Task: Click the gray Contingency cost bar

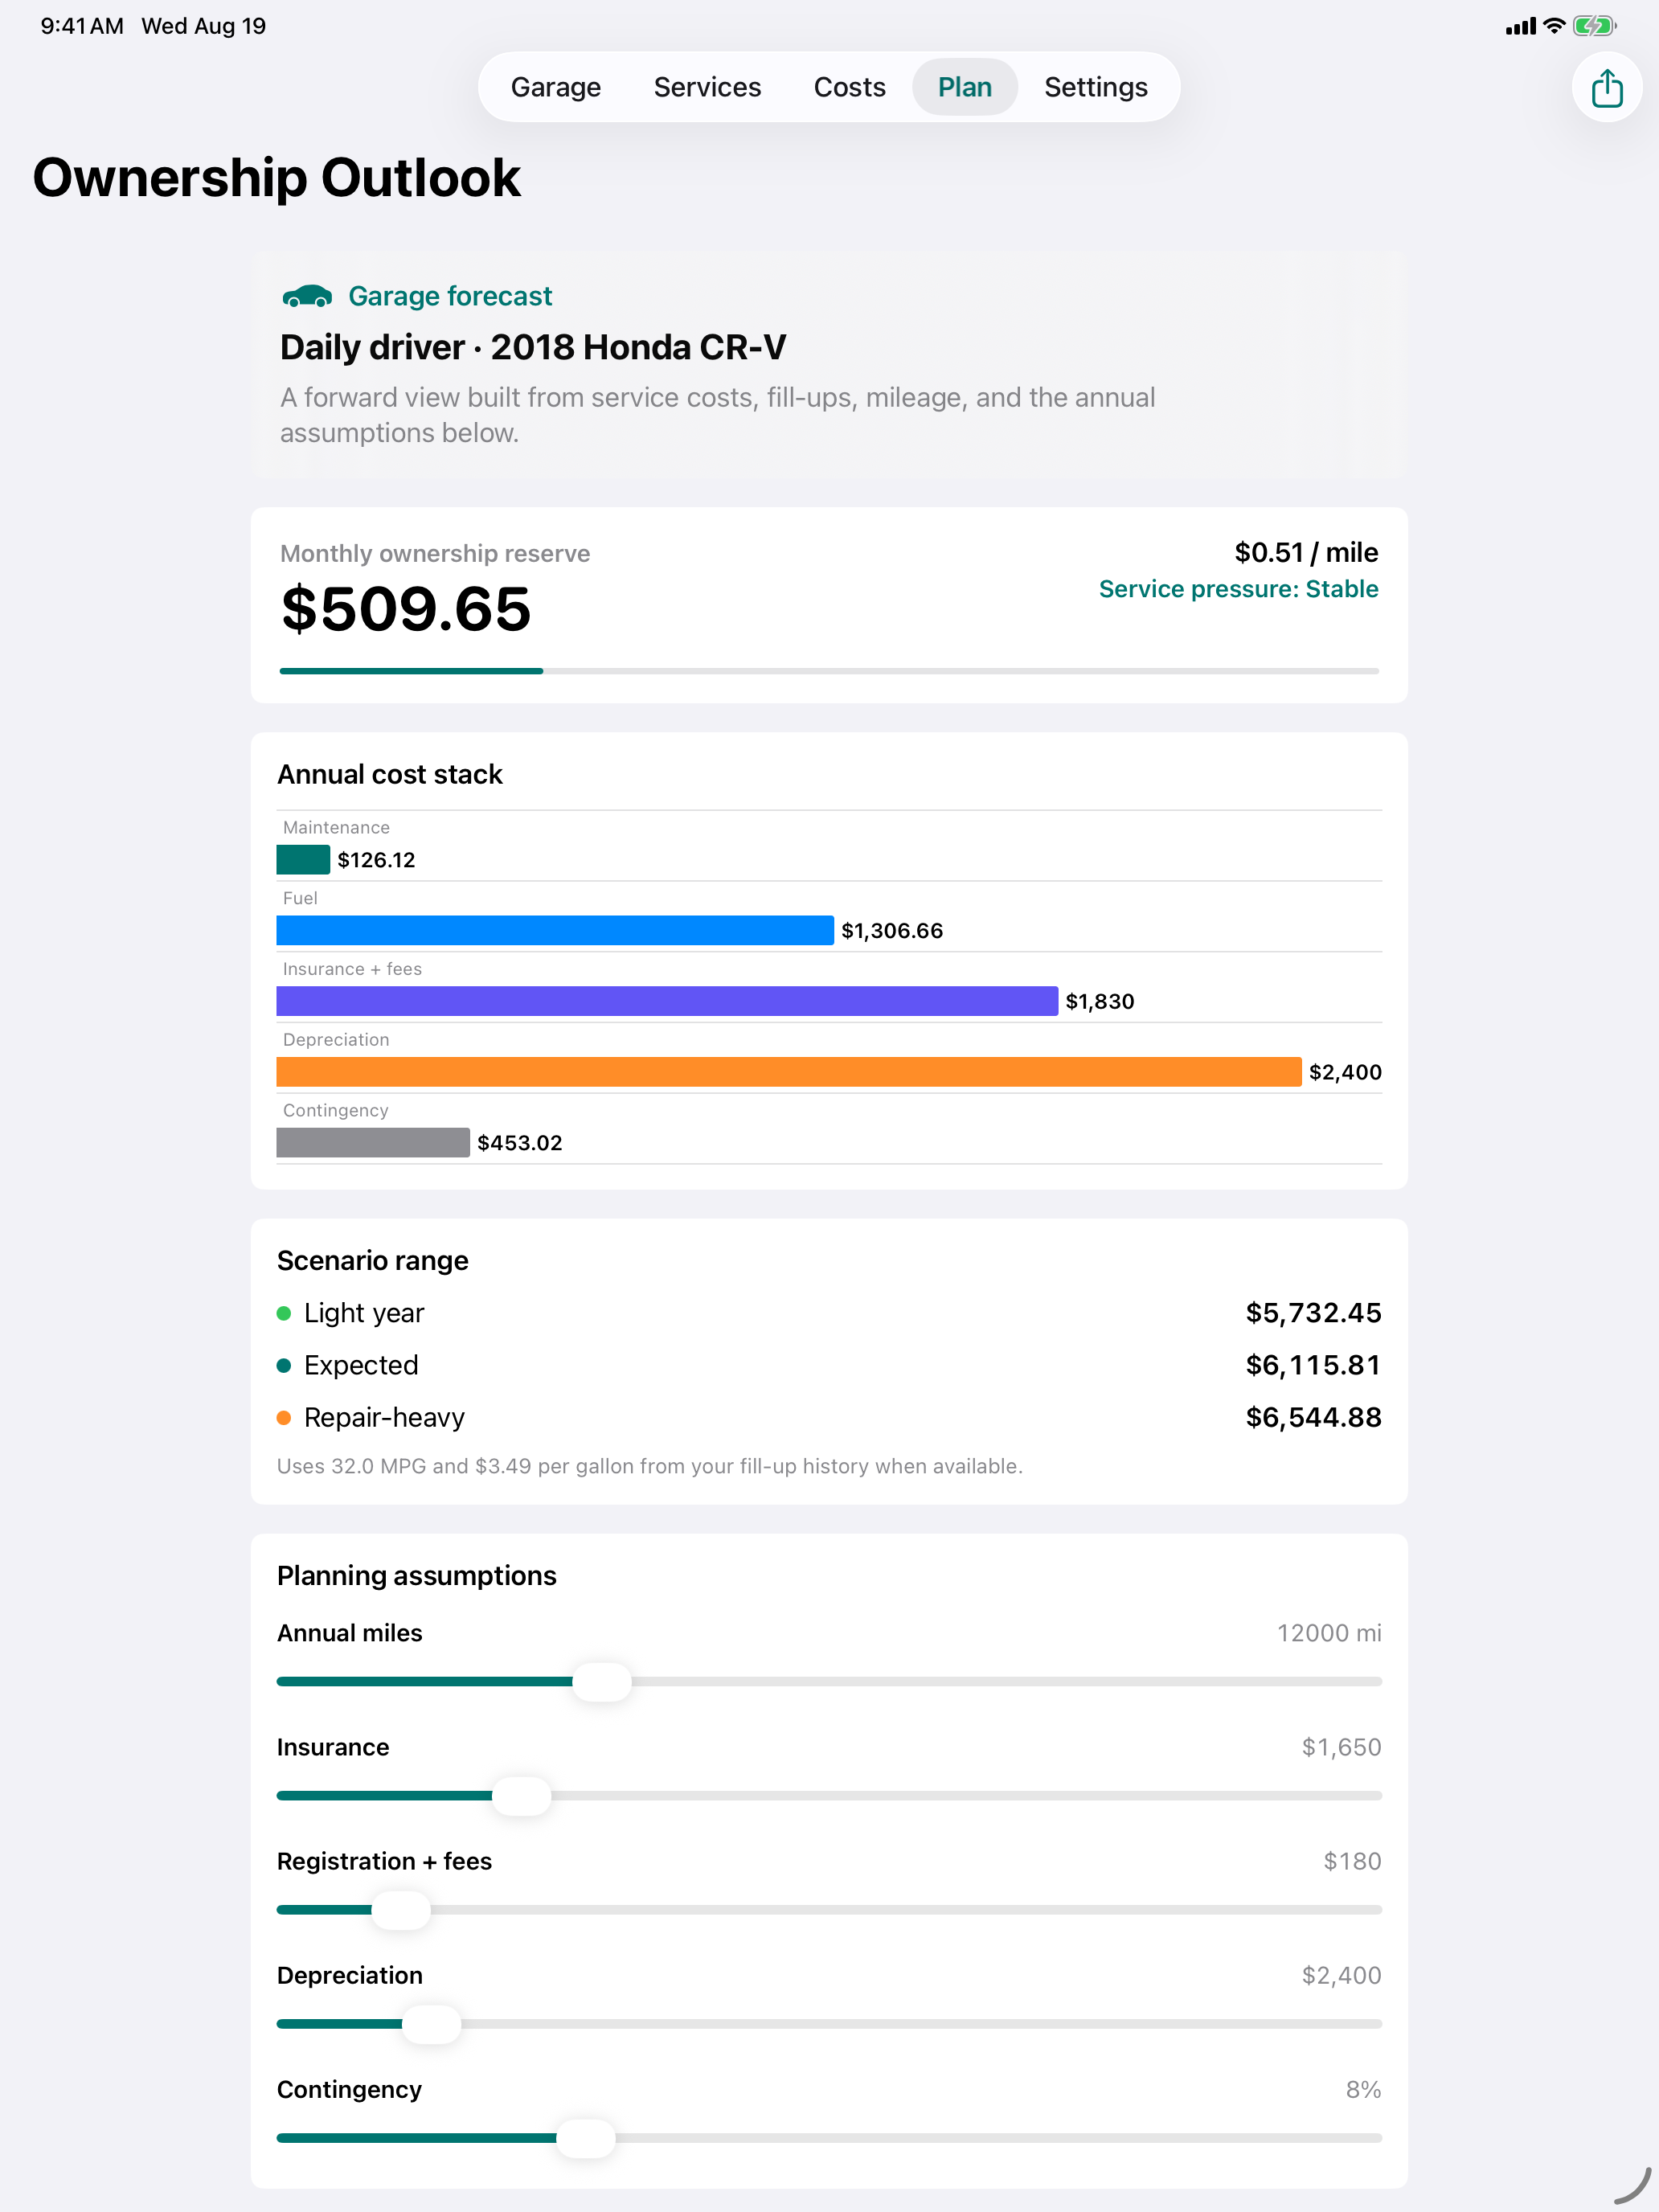Action: point(373,1142)
